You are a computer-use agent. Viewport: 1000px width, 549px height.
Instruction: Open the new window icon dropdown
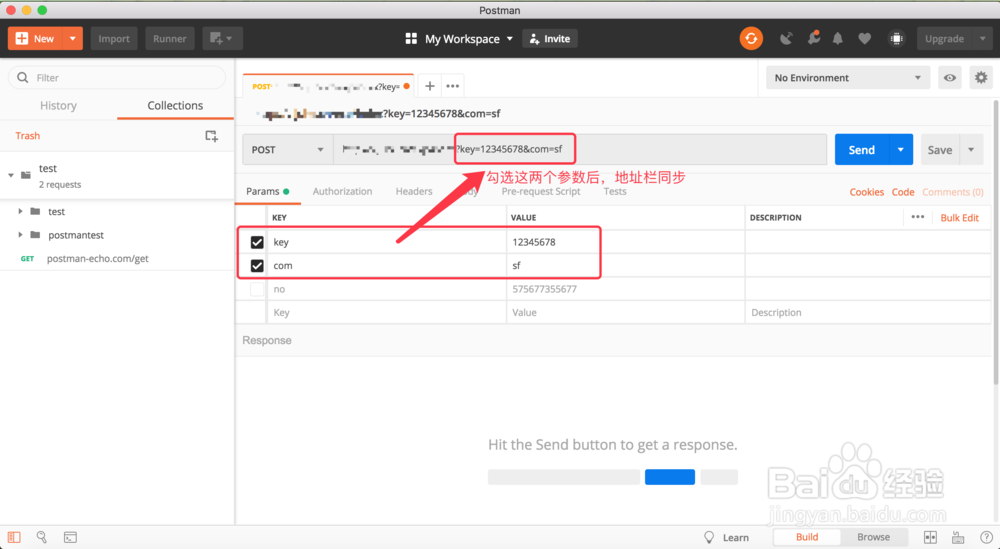point(222,39)
